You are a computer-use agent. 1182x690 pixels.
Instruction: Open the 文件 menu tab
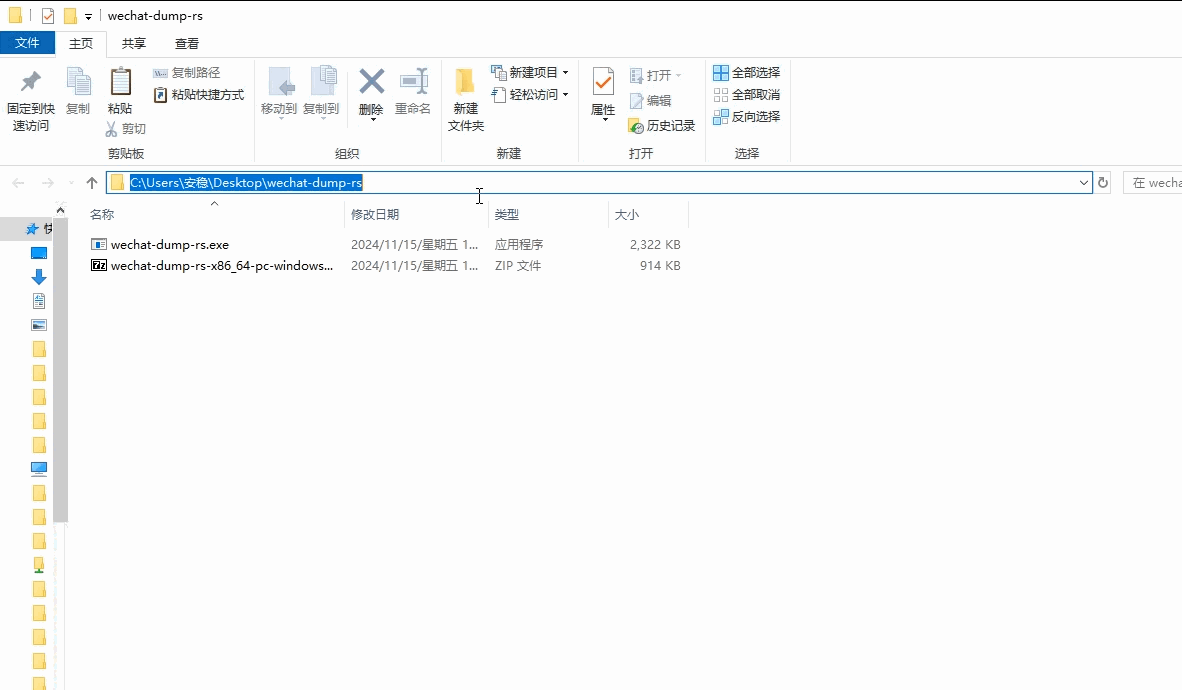point(27,43)
